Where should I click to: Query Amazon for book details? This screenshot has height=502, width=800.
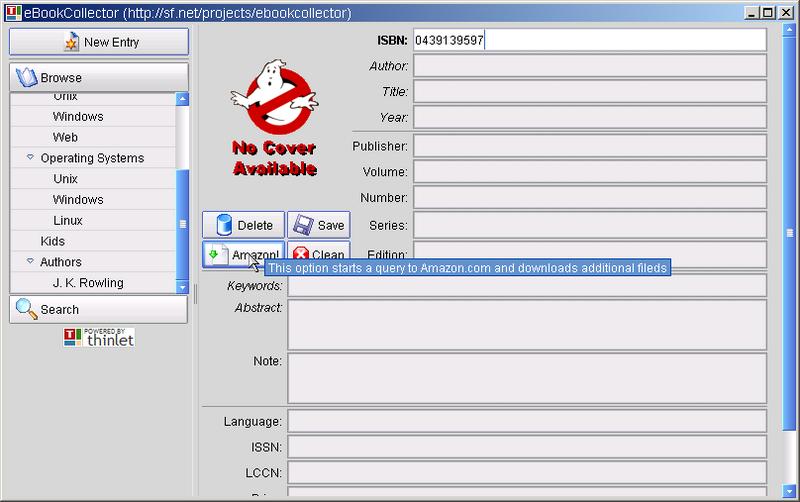pyautogui.click(x=243, y=254)
